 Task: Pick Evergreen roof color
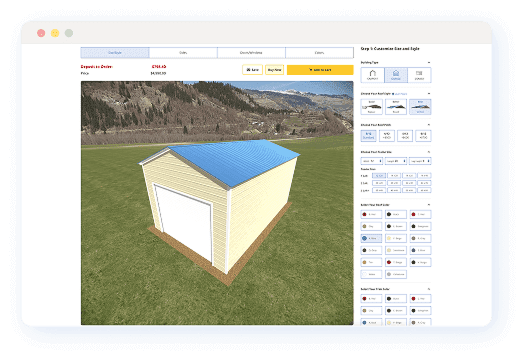(x=420, y=226)
